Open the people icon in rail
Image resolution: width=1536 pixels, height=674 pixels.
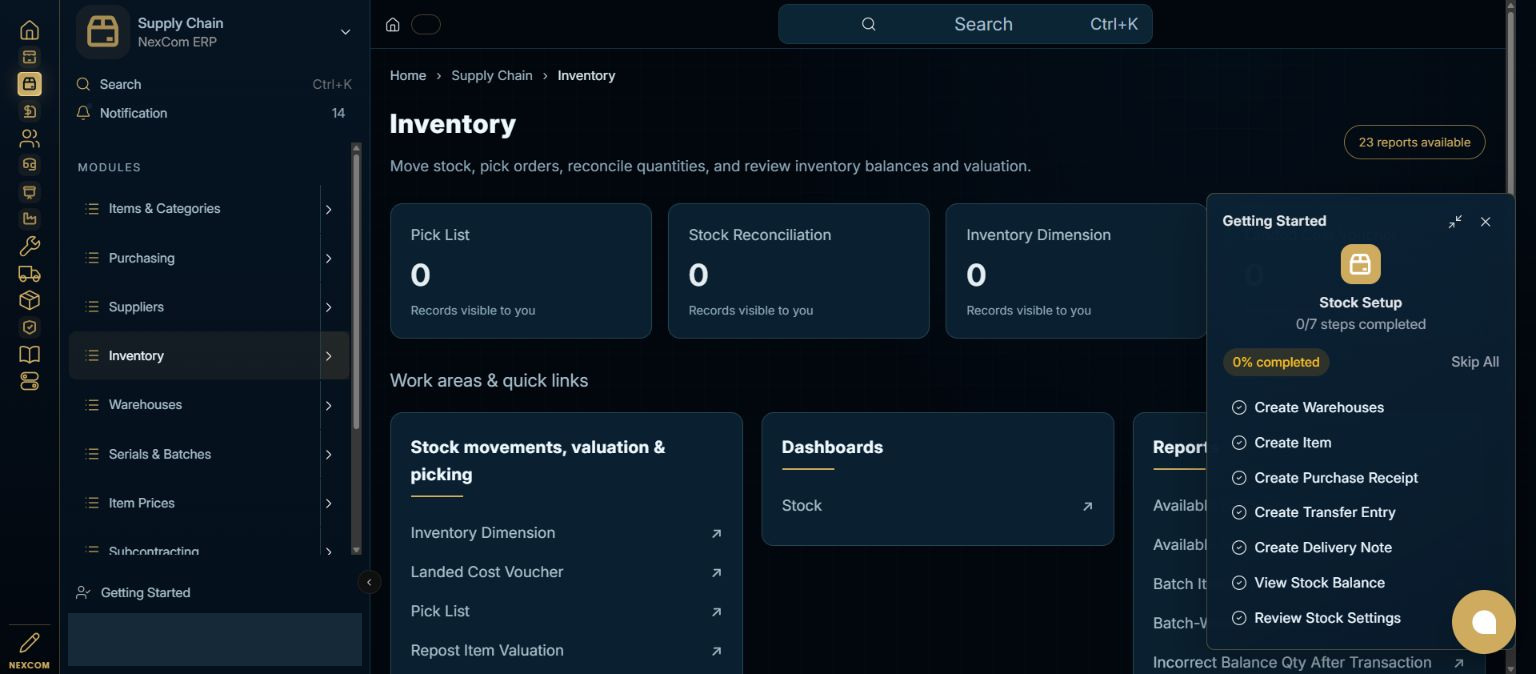point(29,138)
